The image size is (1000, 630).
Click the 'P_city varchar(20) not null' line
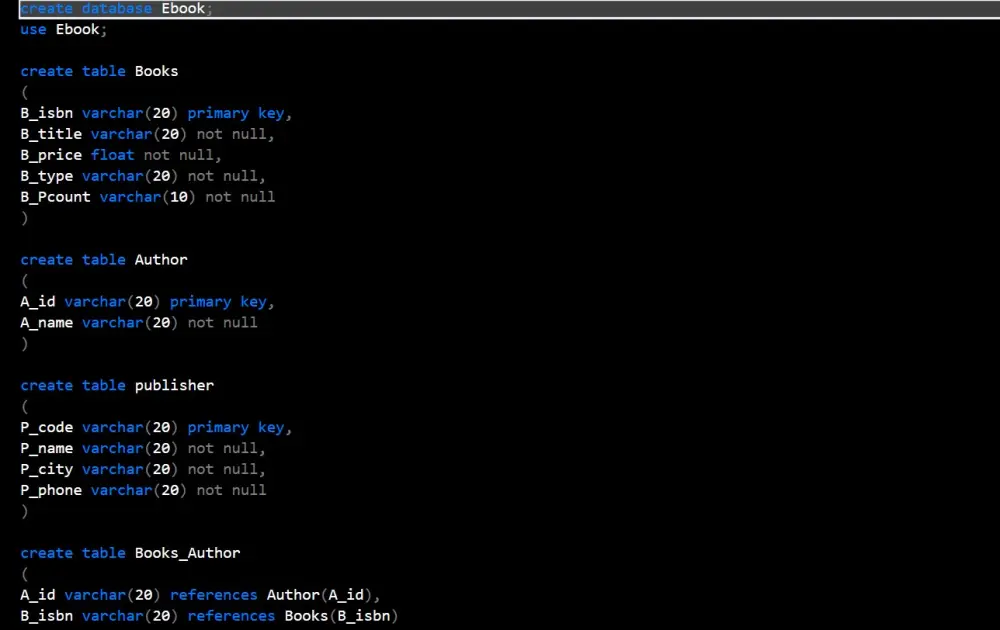143,470
